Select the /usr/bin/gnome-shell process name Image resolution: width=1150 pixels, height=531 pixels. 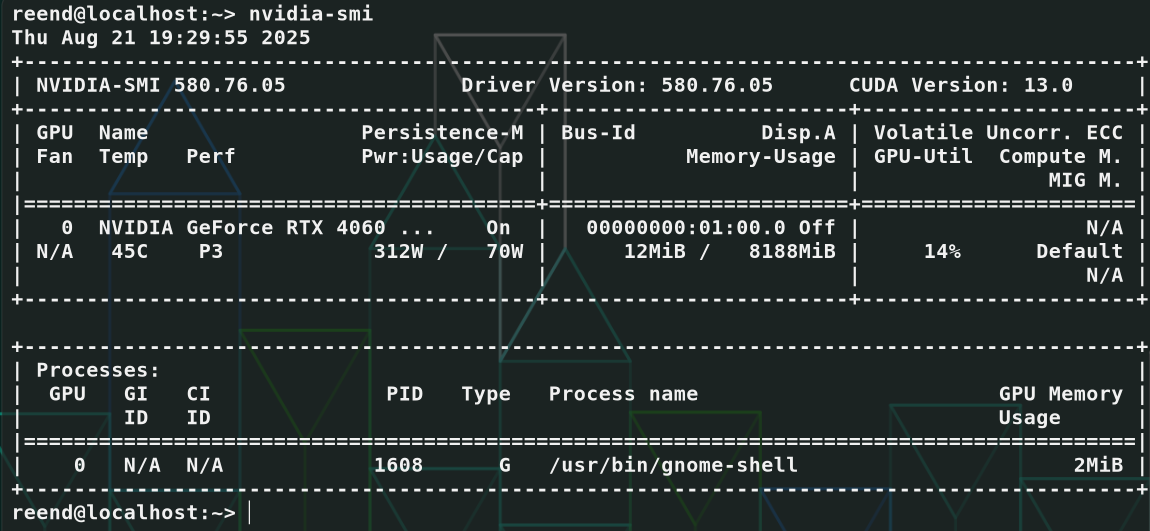coord(673,465)
